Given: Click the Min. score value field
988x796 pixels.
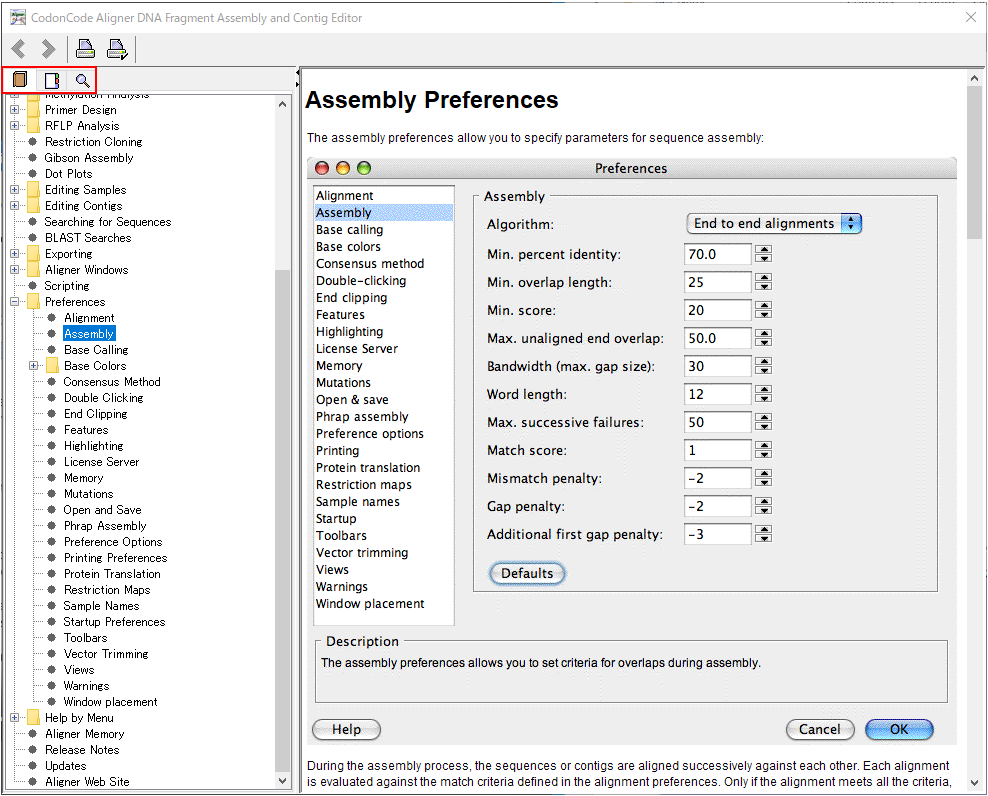Looking at the screenshot, I should click(x=717, y=310).
